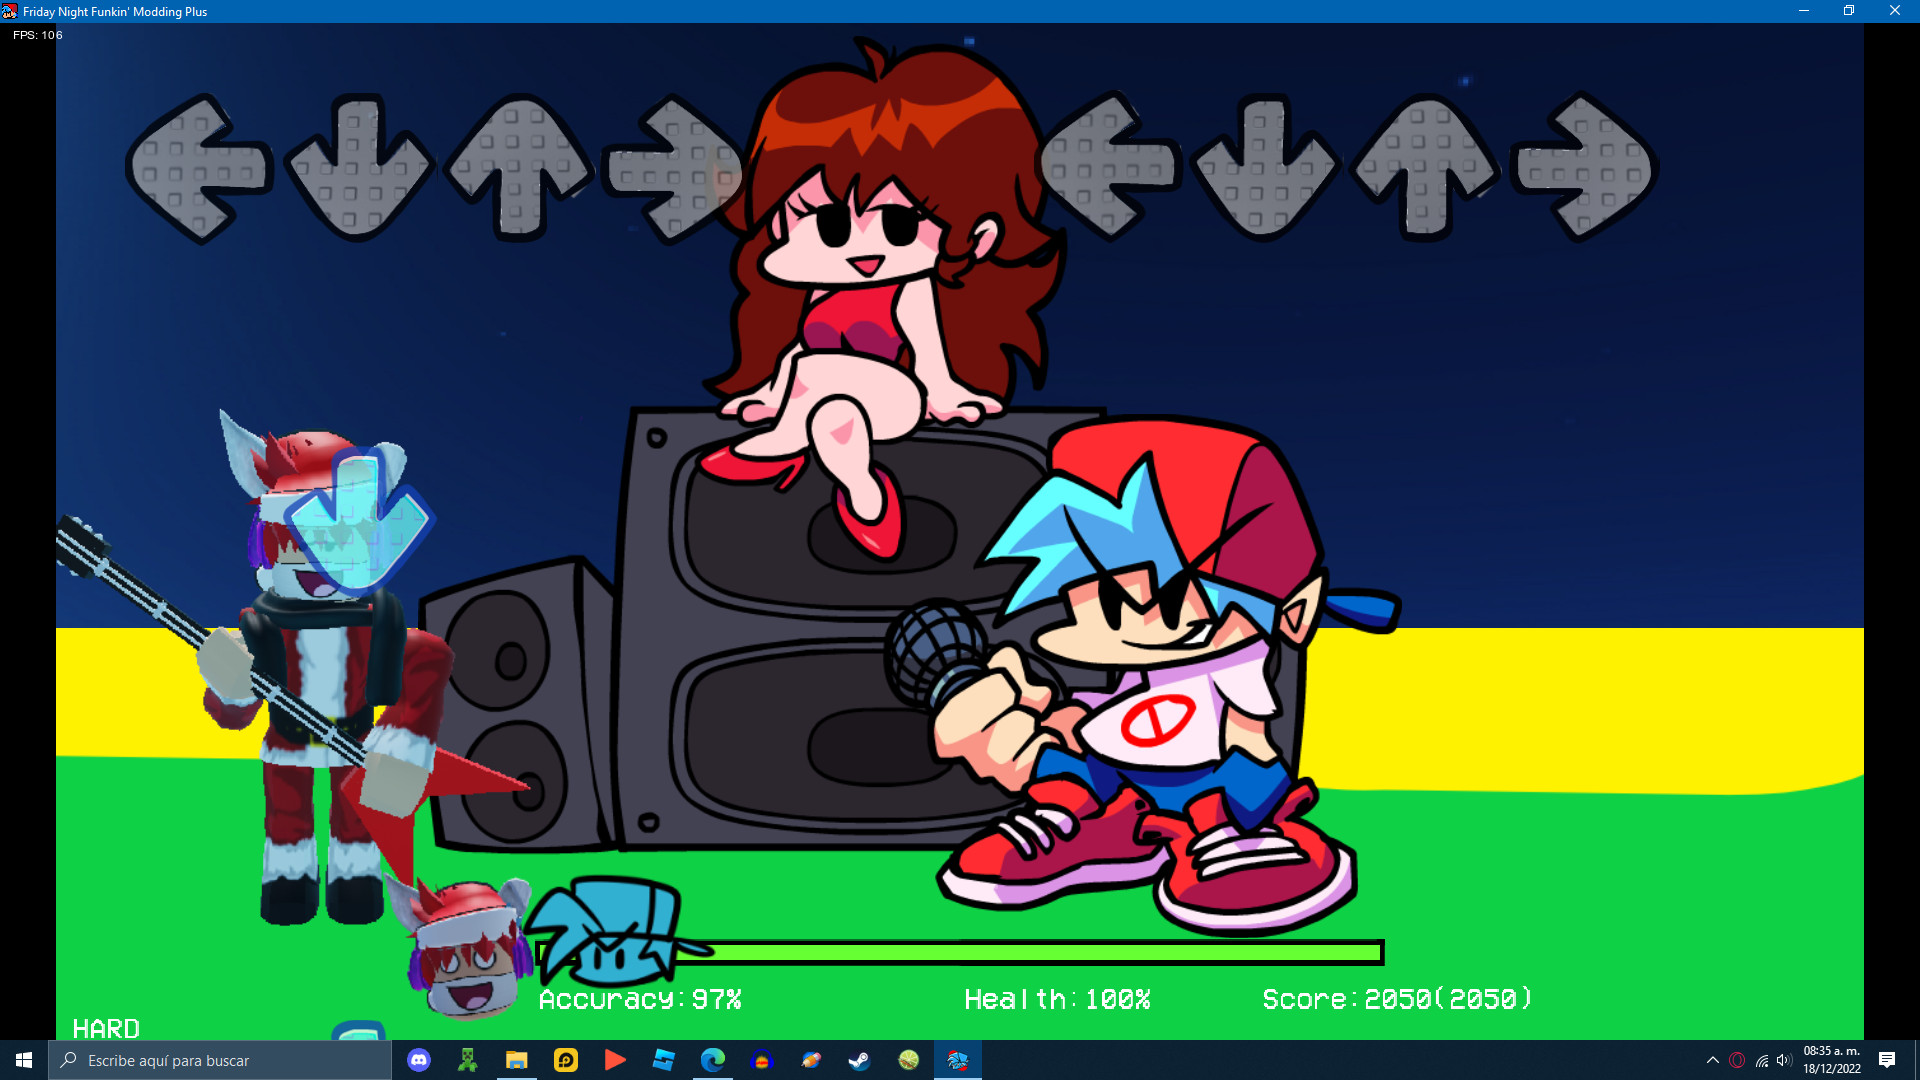Click the opponent's up arrow receptor
This screenshot has height=1080, width=1920.
519,167
